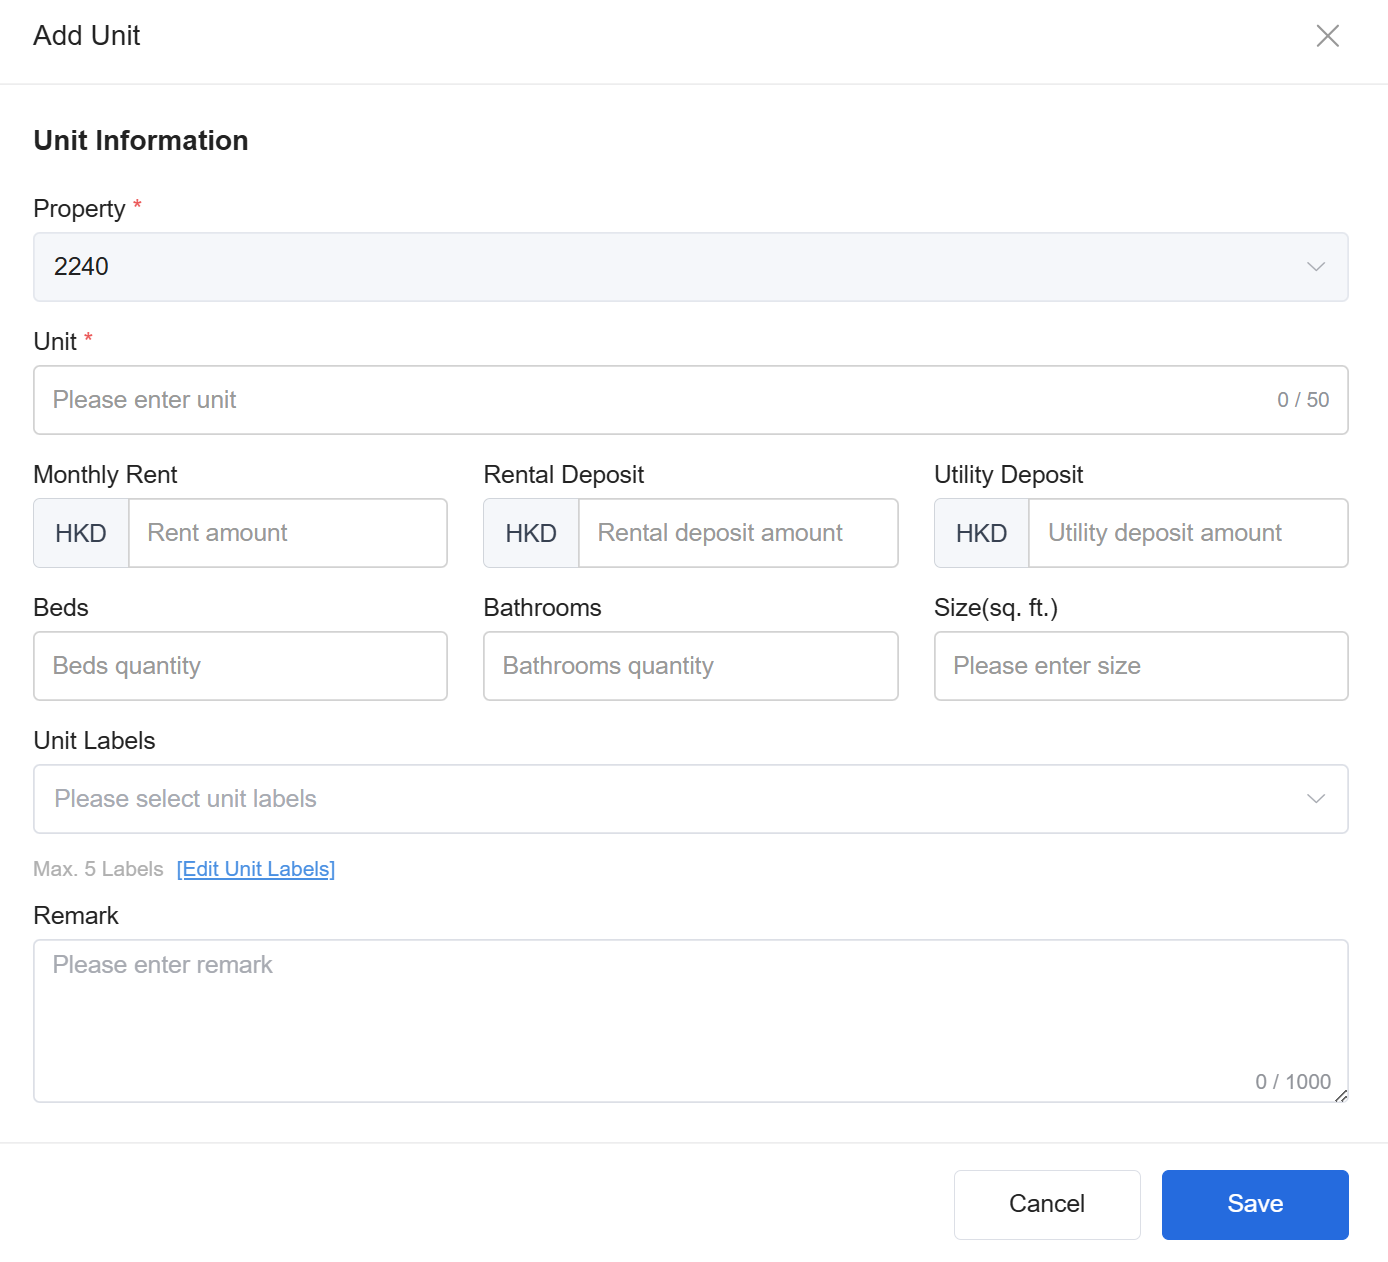Click the Rent amount input field
The image size is (1388, 1262).
coord(287,533)
